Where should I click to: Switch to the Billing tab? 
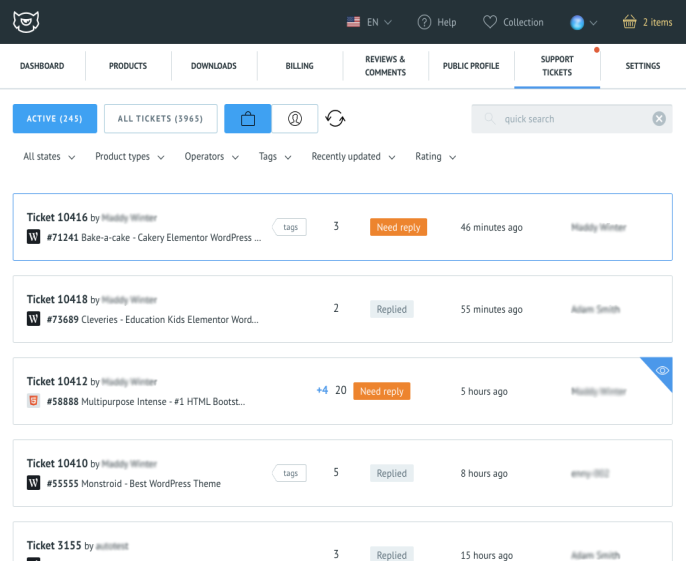299,66
